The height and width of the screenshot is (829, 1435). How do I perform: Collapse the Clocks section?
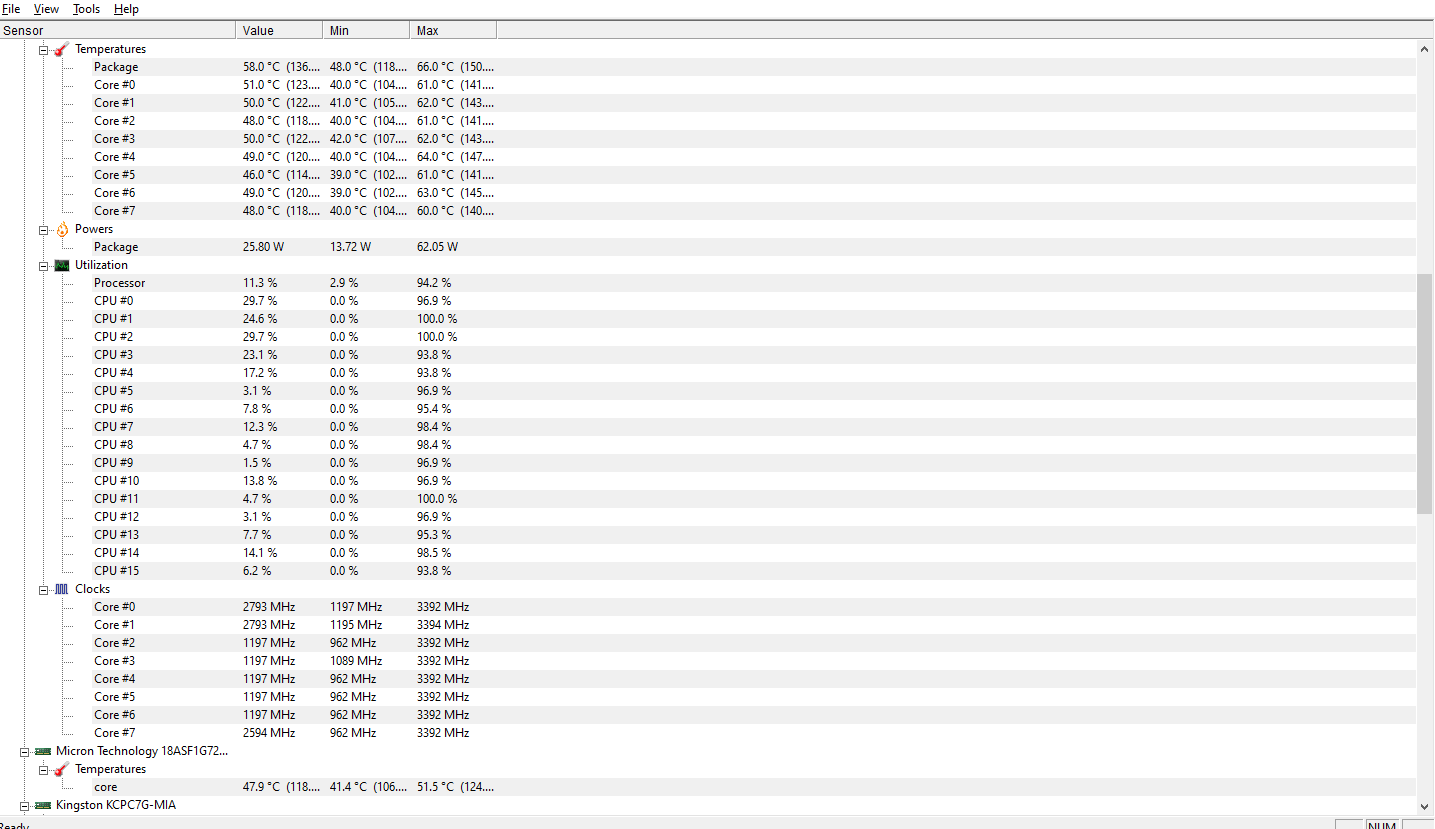coord(44,589)
